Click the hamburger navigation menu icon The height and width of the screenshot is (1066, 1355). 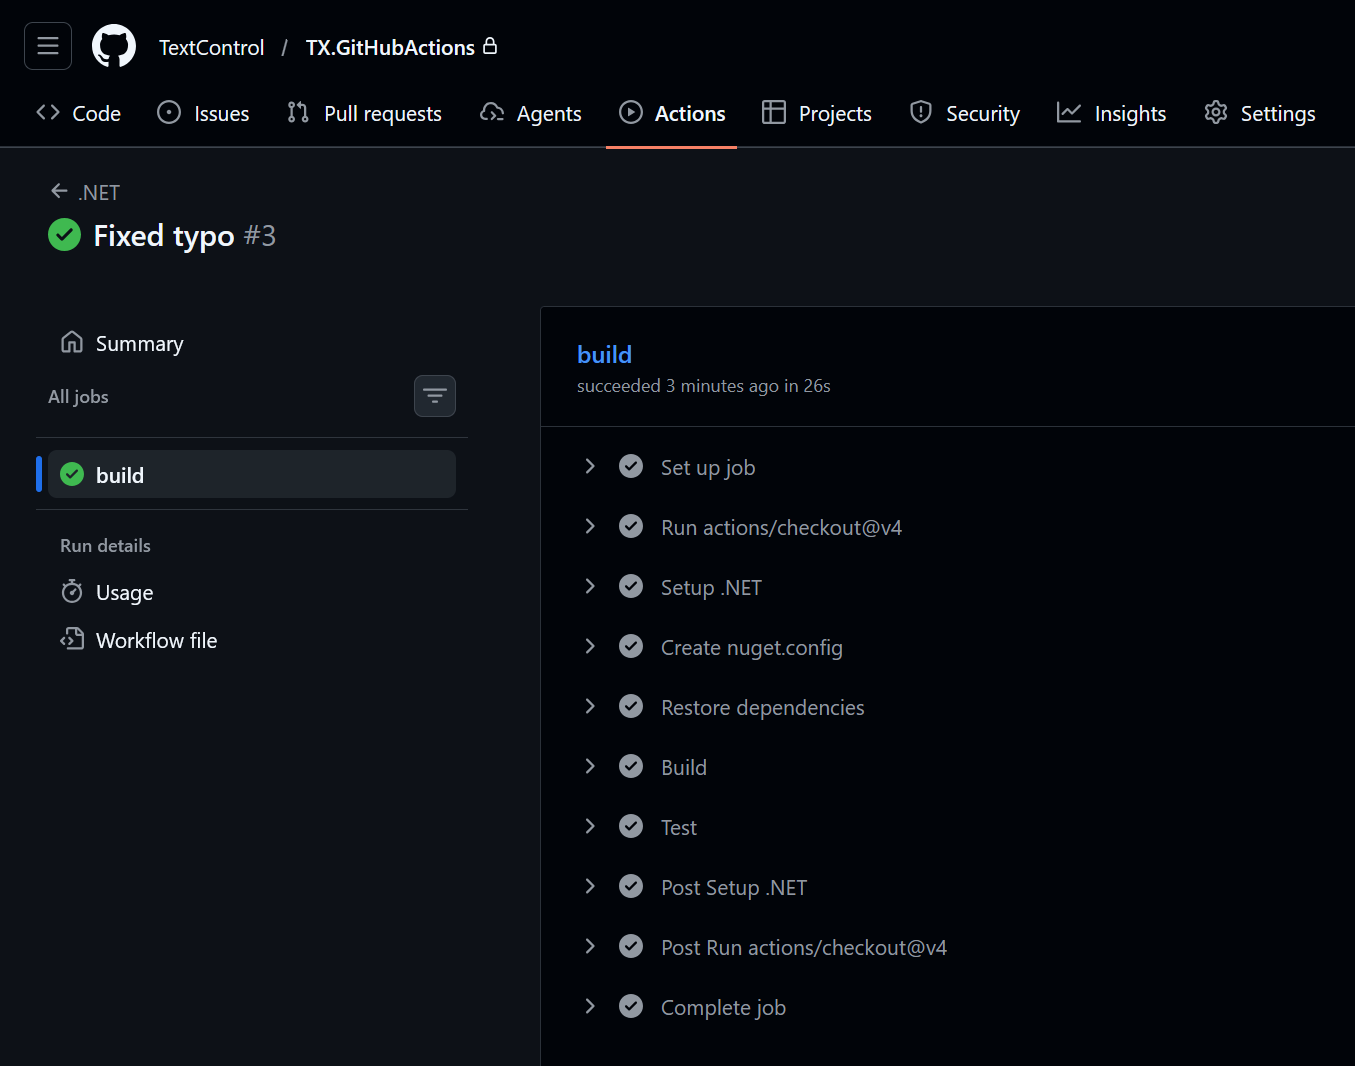[x=47, y=45]
